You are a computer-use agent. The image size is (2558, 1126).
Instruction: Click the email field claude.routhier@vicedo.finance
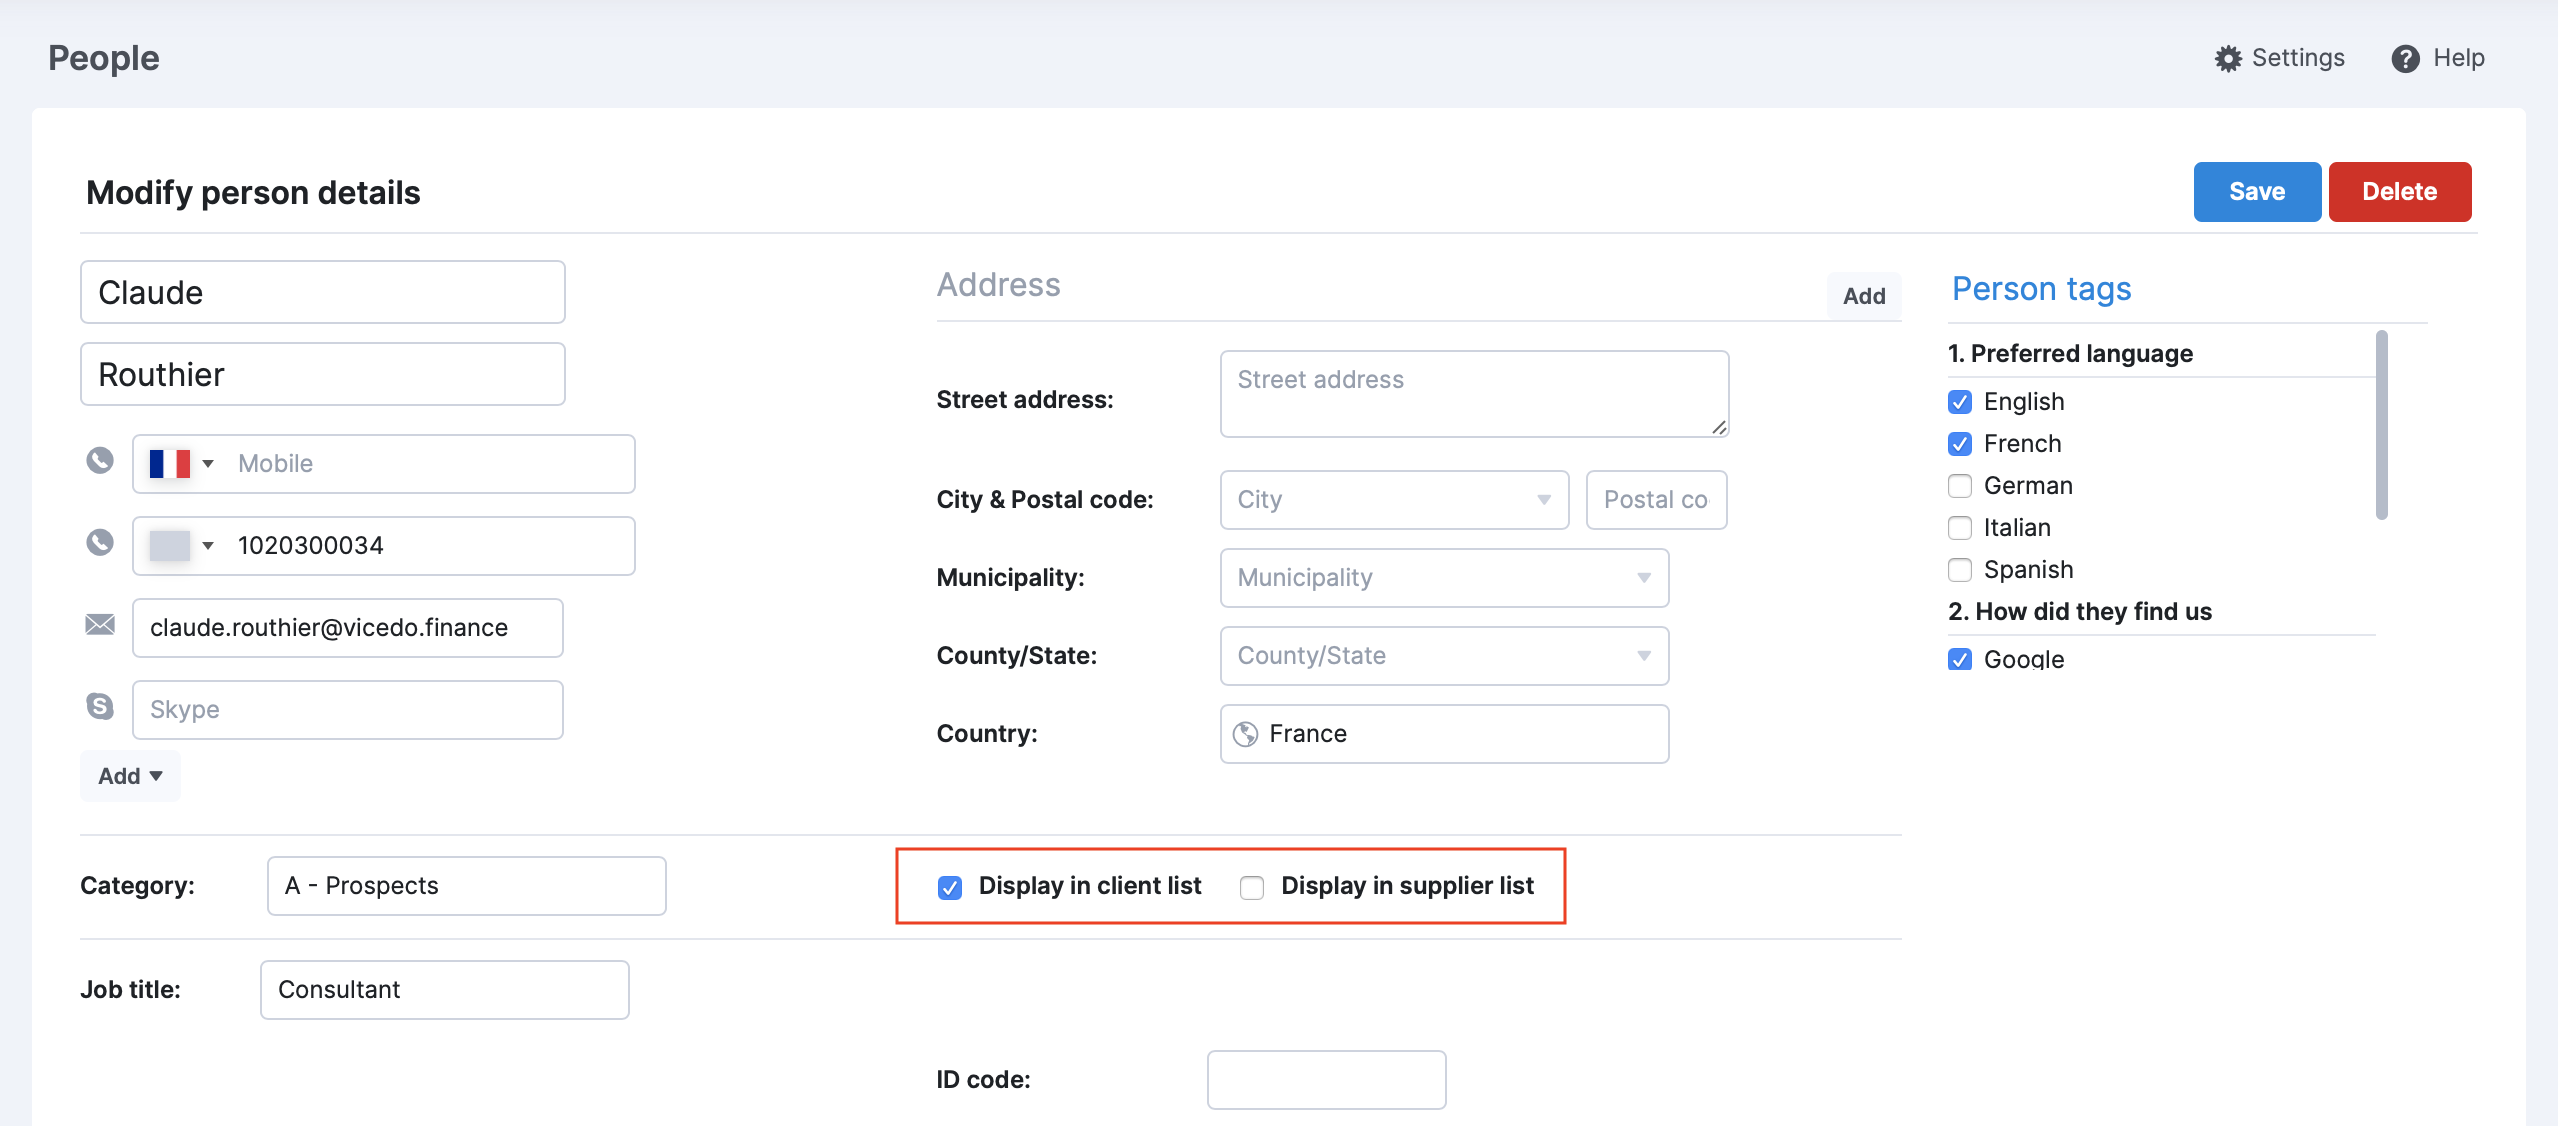click(348, 628)
